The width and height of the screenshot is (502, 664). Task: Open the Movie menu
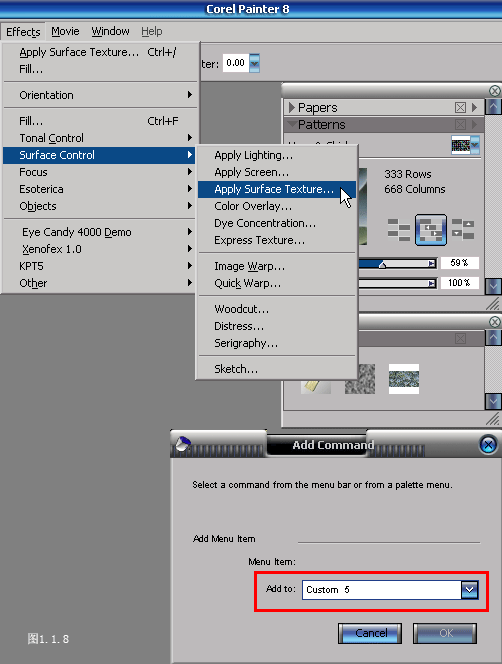pos(65,31)
